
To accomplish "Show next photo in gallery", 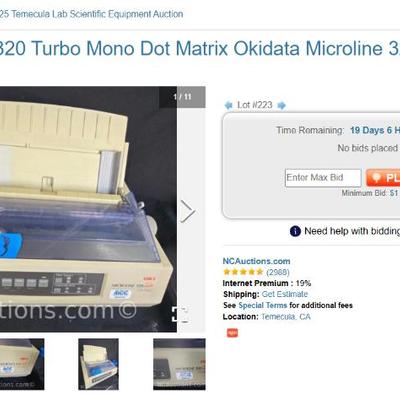I will 188,211.
